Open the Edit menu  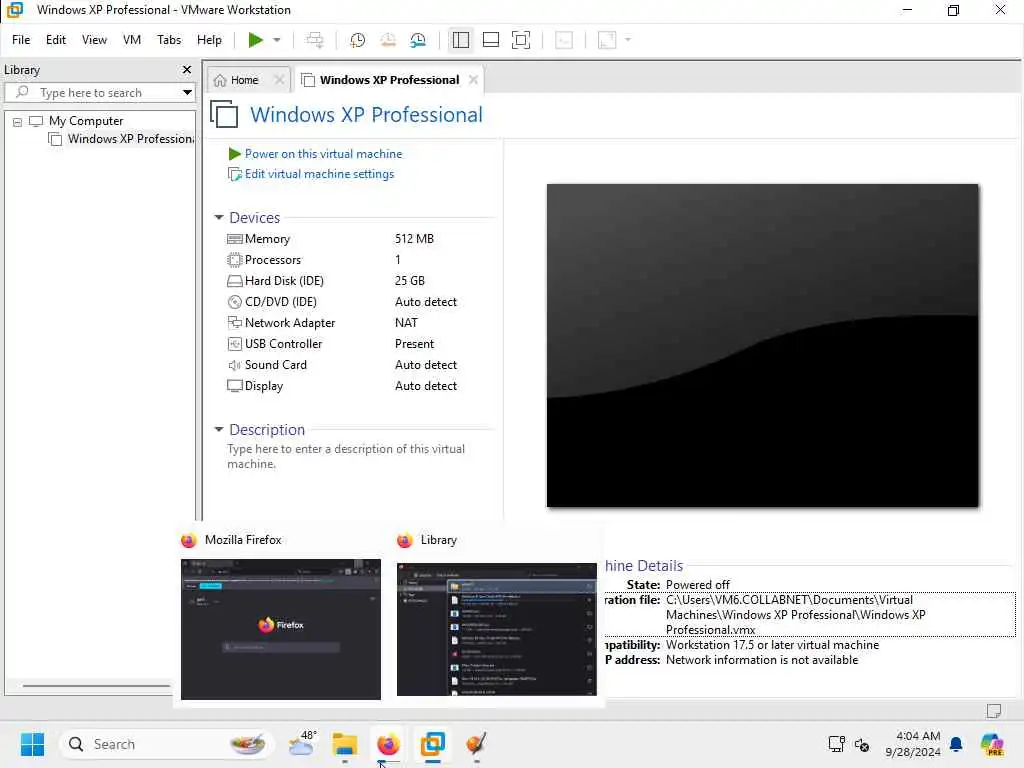point(56,40)
